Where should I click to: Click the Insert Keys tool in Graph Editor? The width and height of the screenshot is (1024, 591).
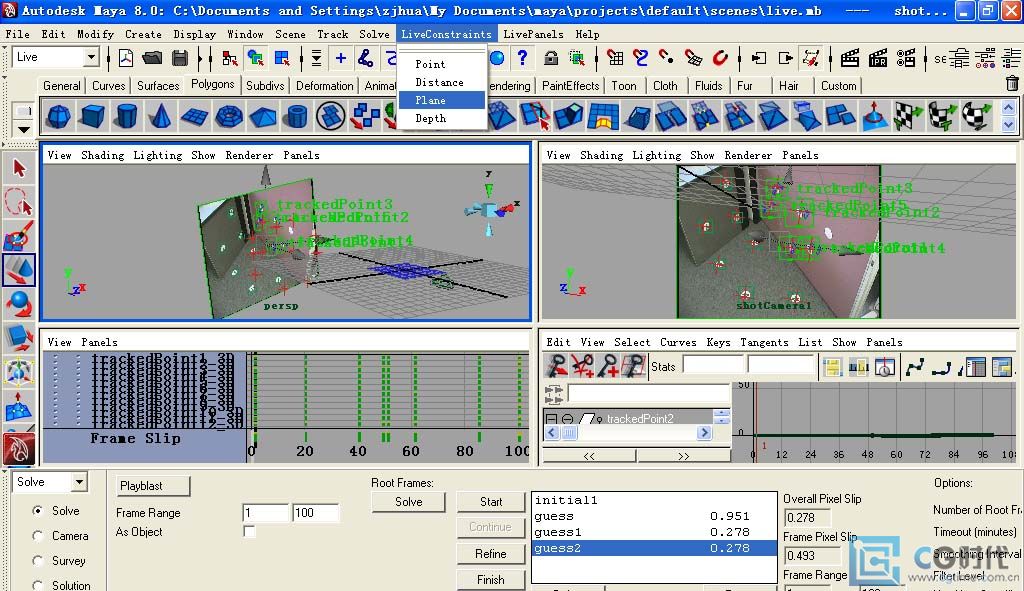point(583,366)
